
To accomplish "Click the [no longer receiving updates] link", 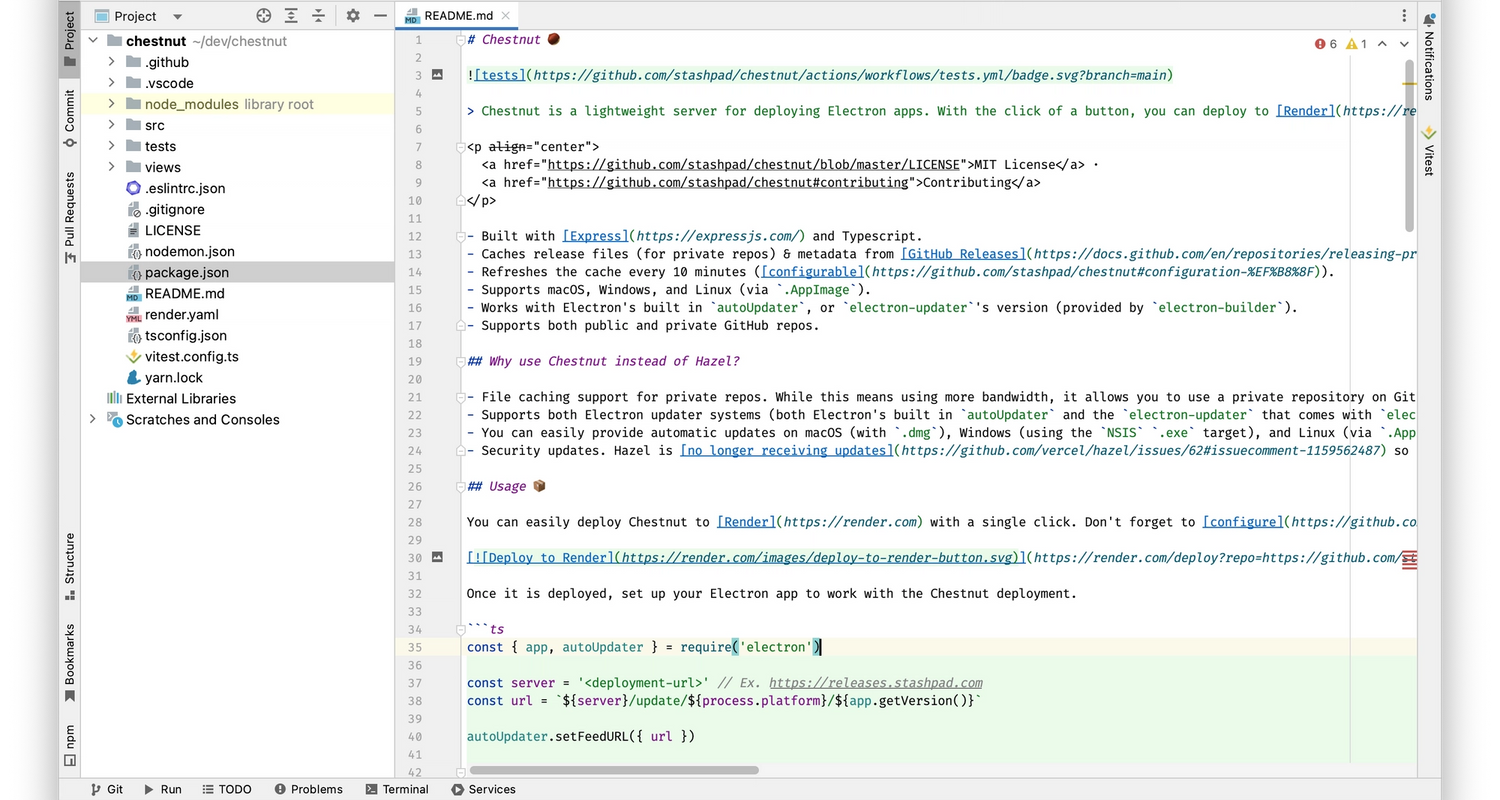I will [x=787, y=450].
